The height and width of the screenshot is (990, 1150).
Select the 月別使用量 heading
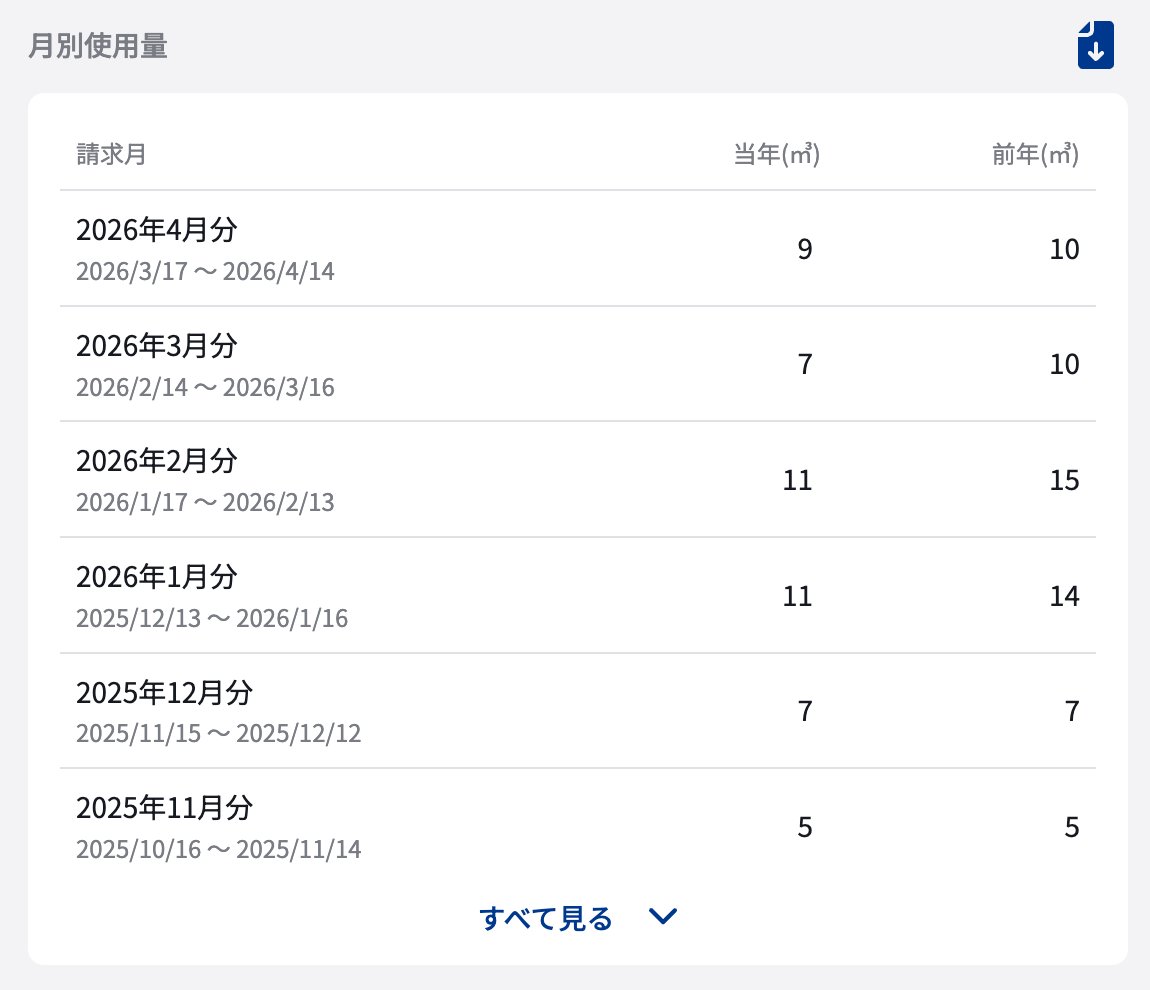click(98, 45)
